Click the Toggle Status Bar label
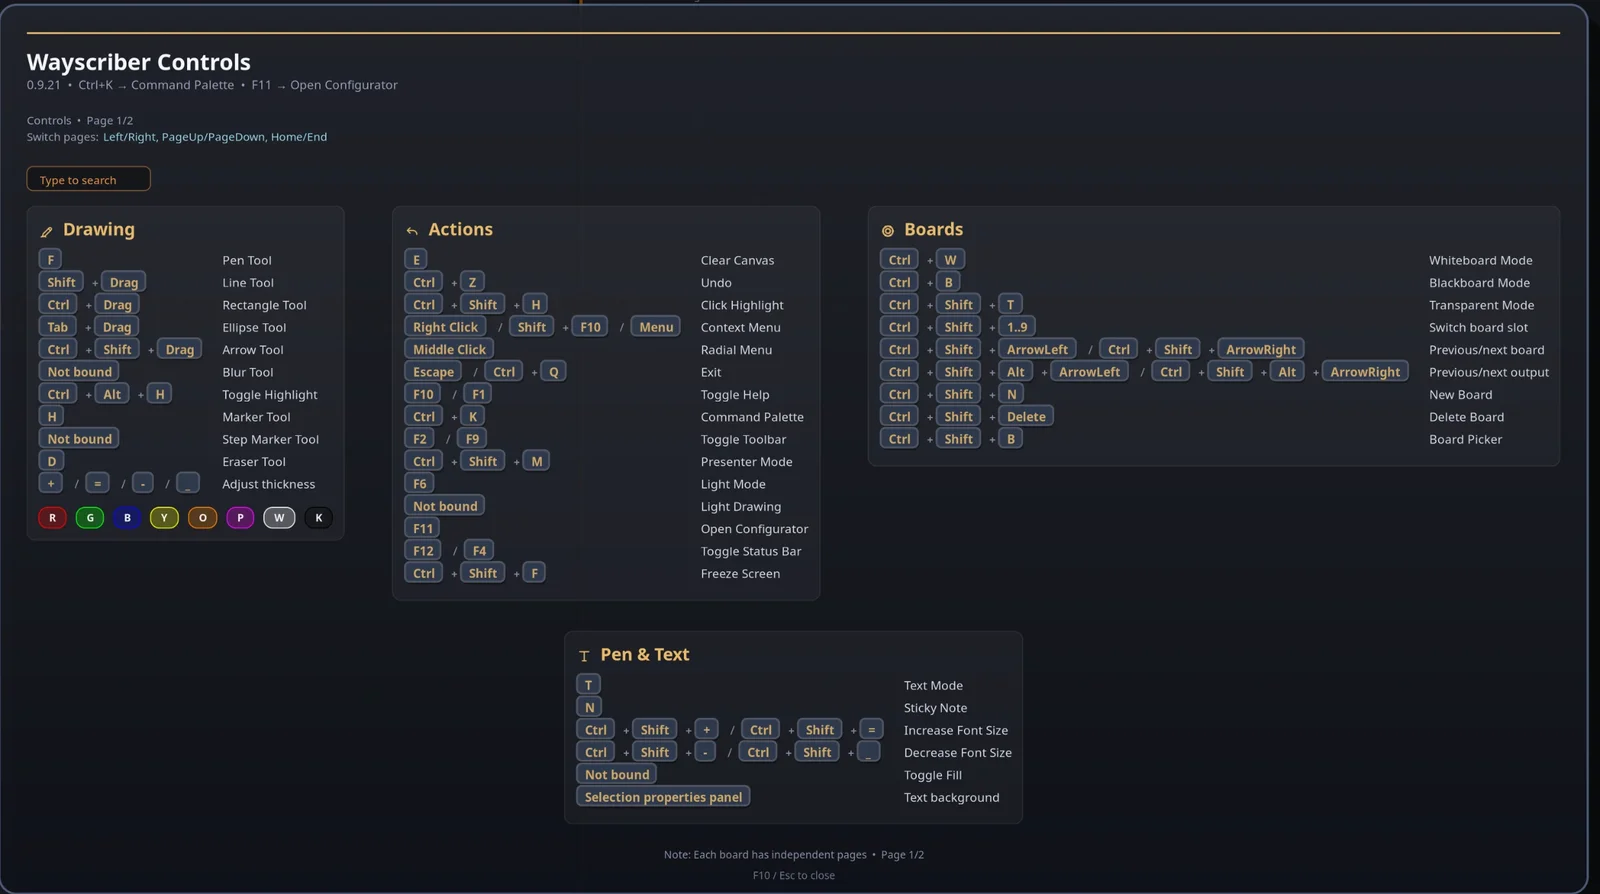This screenshot has height=894, width=1600. 751,551
